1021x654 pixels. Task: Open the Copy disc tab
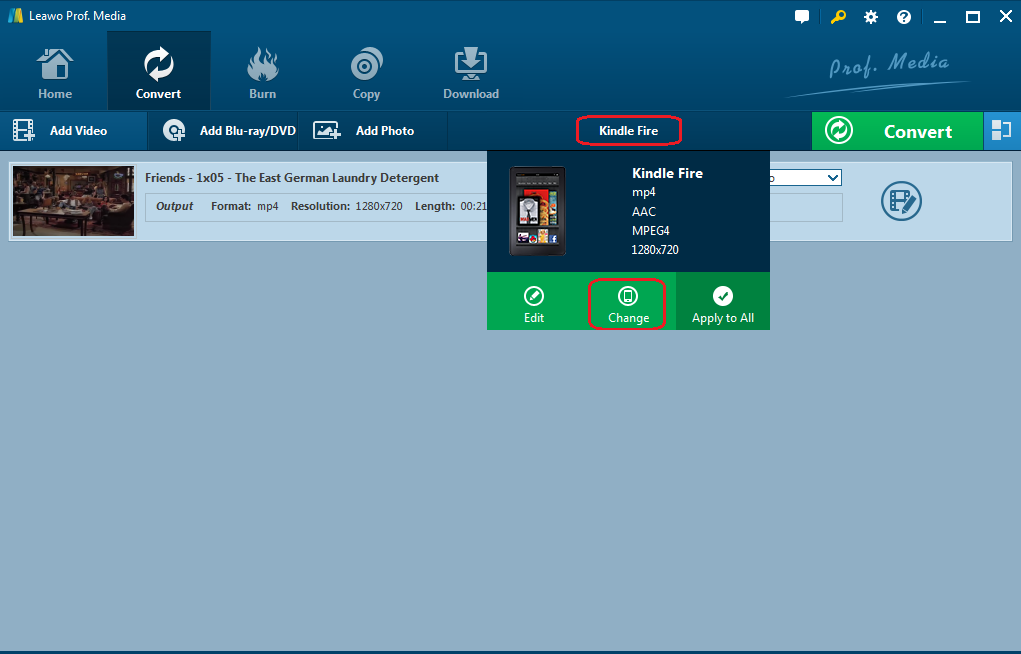click(x=366, y=74)
